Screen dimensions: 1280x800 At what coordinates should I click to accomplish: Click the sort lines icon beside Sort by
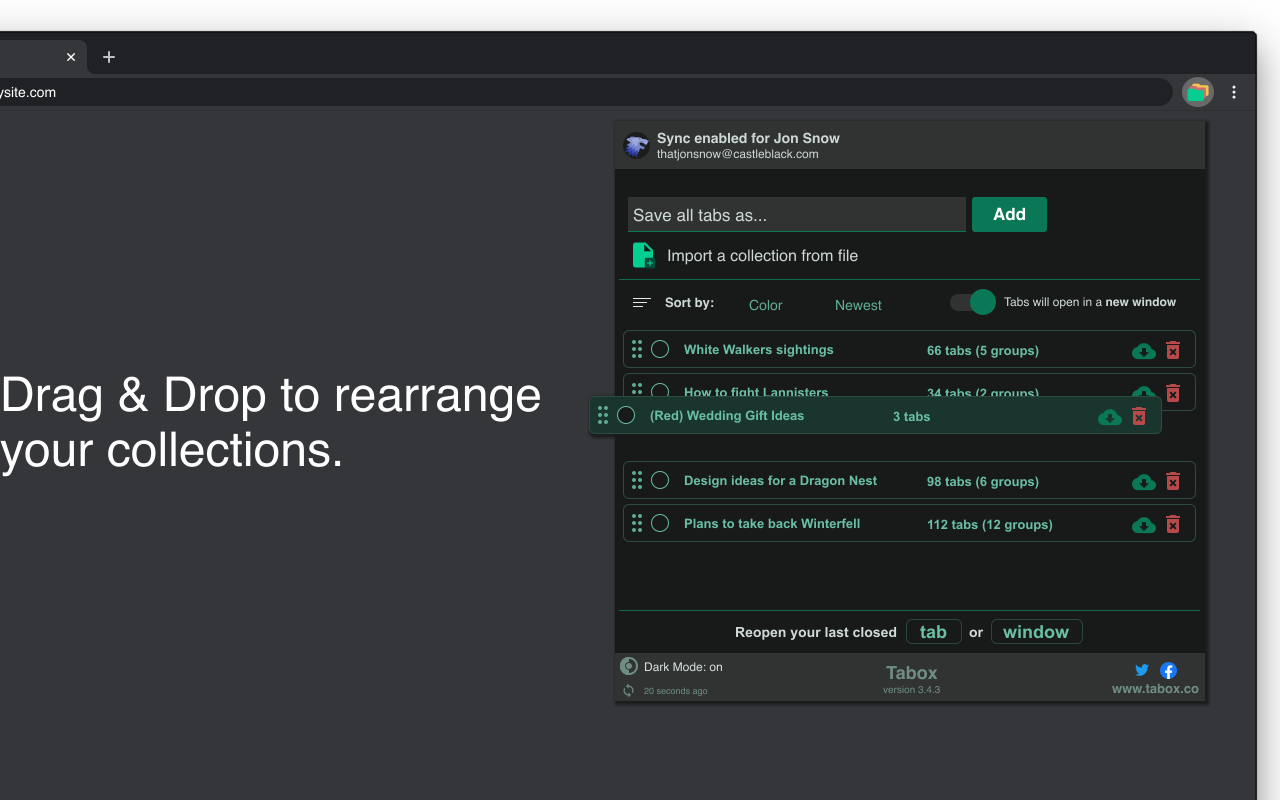640,302
